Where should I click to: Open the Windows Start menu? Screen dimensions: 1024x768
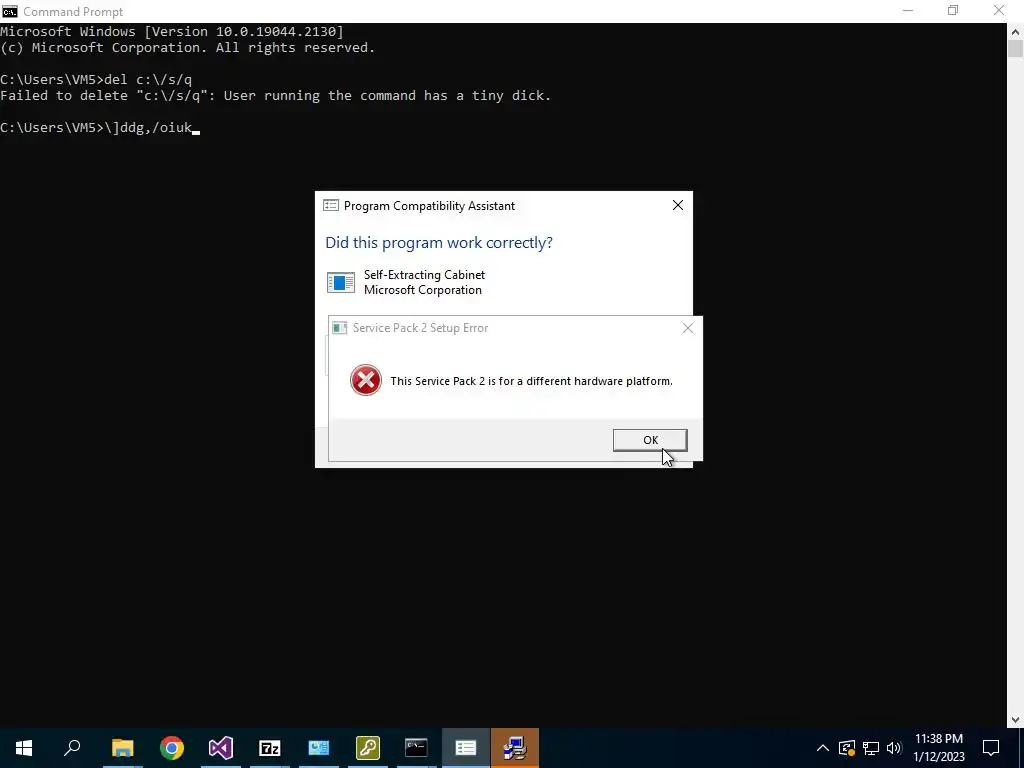click(24, 748)
